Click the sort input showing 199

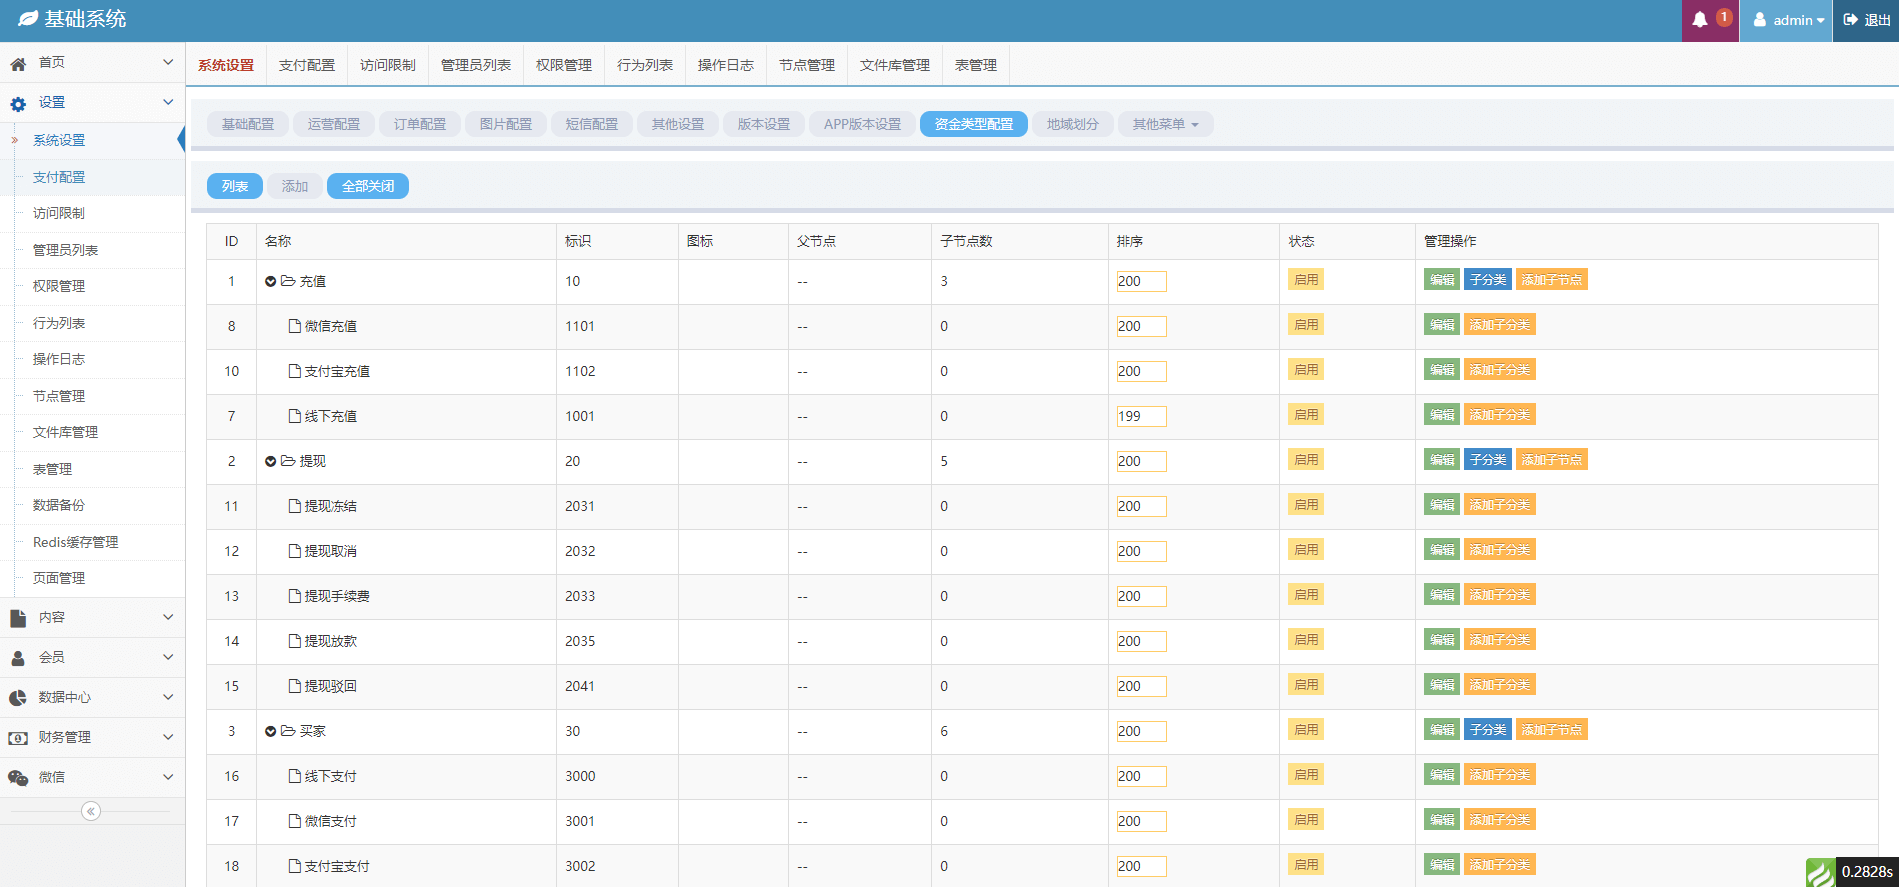(1141, 416)
